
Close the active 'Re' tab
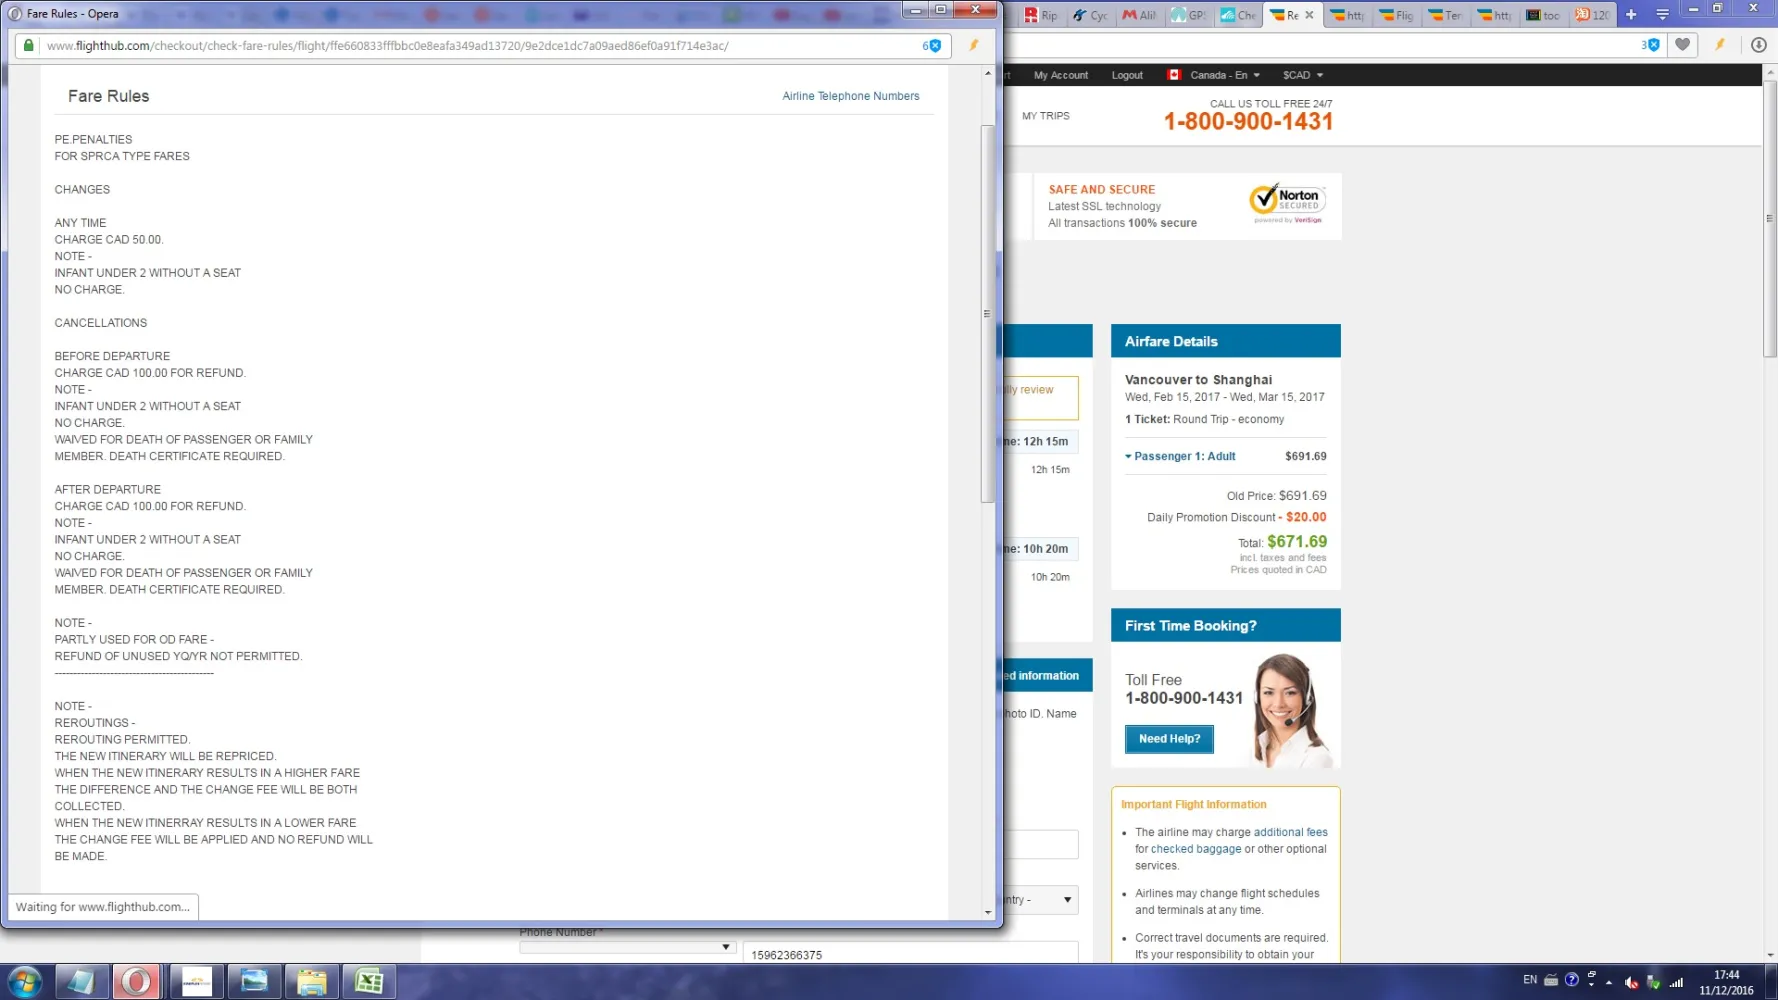1309,15
